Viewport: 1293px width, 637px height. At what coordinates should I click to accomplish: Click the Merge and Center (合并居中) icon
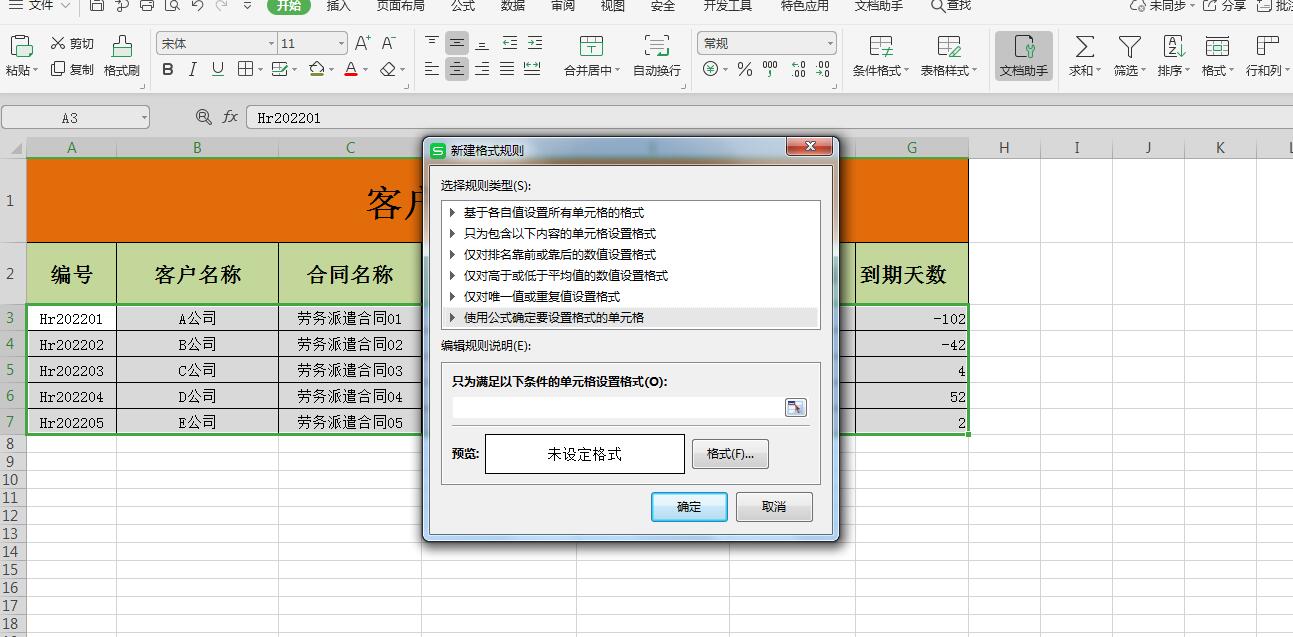click(591, 45)
